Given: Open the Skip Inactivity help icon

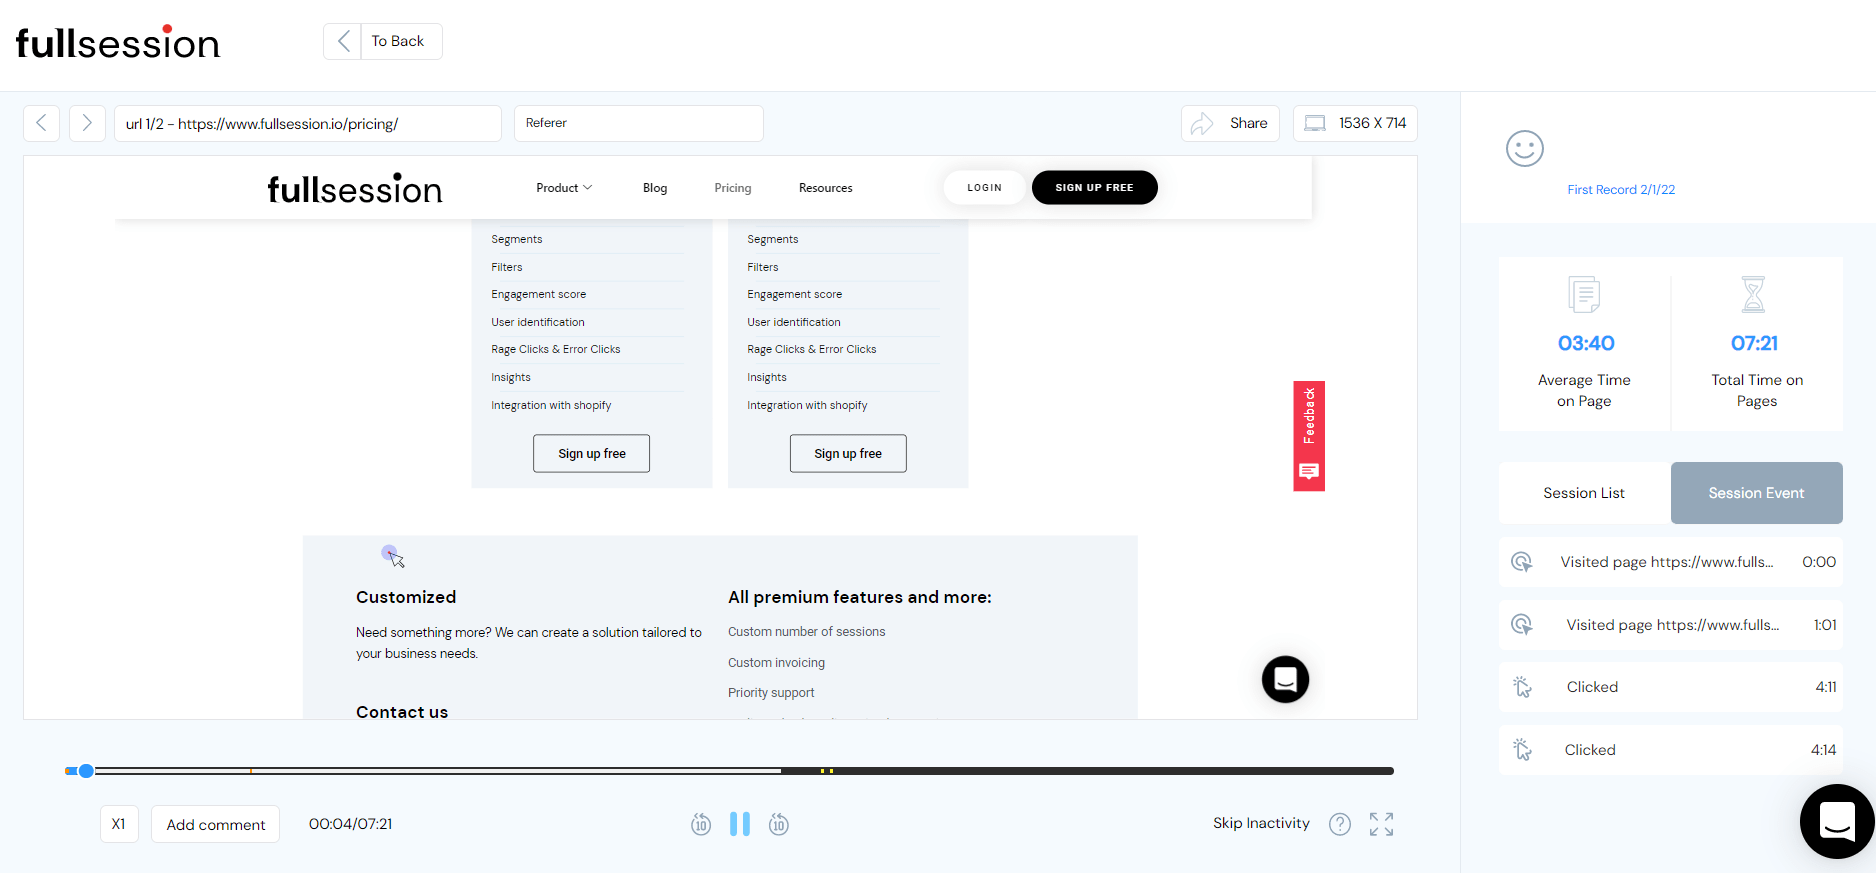Looking at the screenshot, I should click(1339, 824).
